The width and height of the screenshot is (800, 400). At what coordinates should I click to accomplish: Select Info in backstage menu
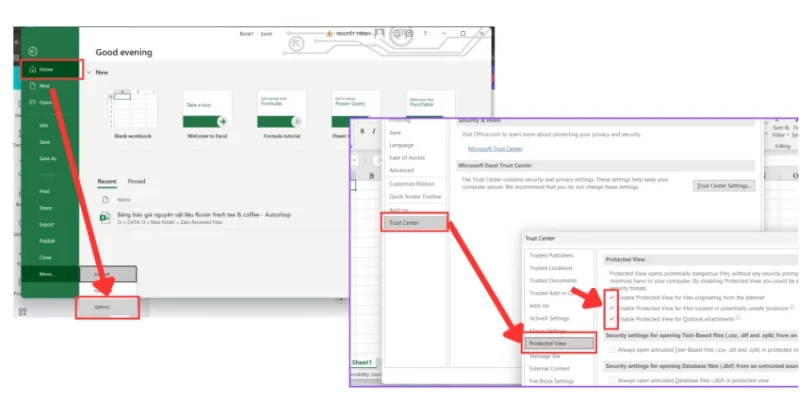tap(51, 126)
